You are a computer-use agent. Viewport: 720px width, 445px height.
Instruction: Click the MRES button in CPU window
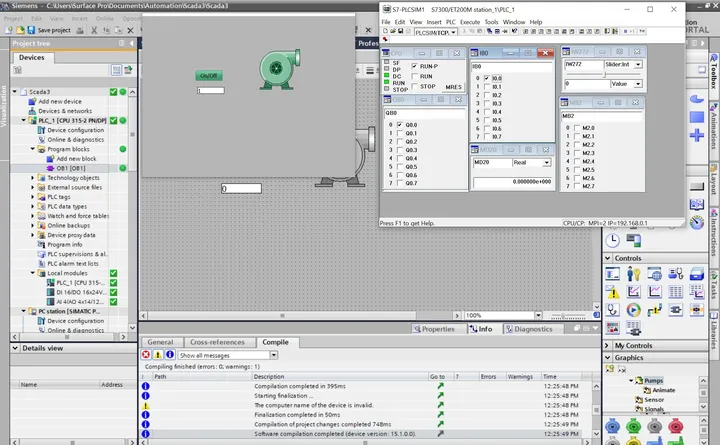453,87
